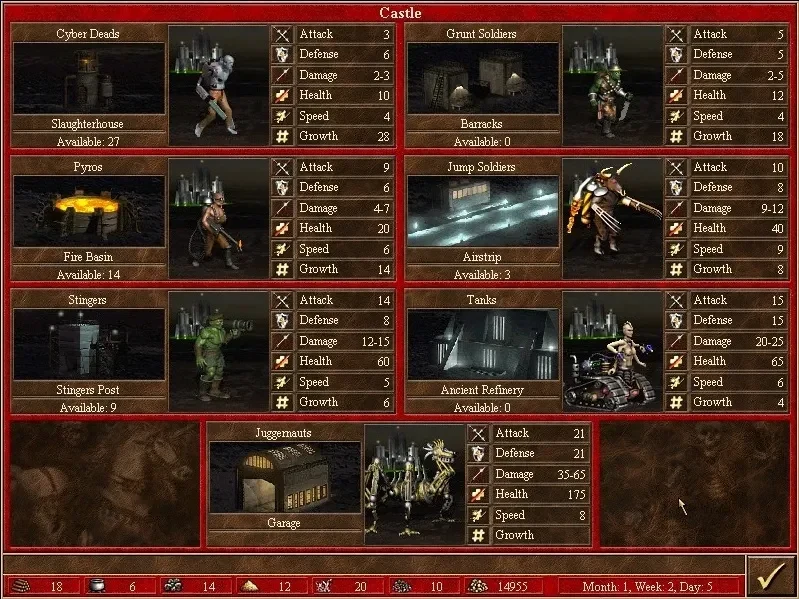Image resolution: width=799 pixels, height=599 pixels.
Task: Click the Slaughterhouse Available: 27 text
Action: point(88,142)
